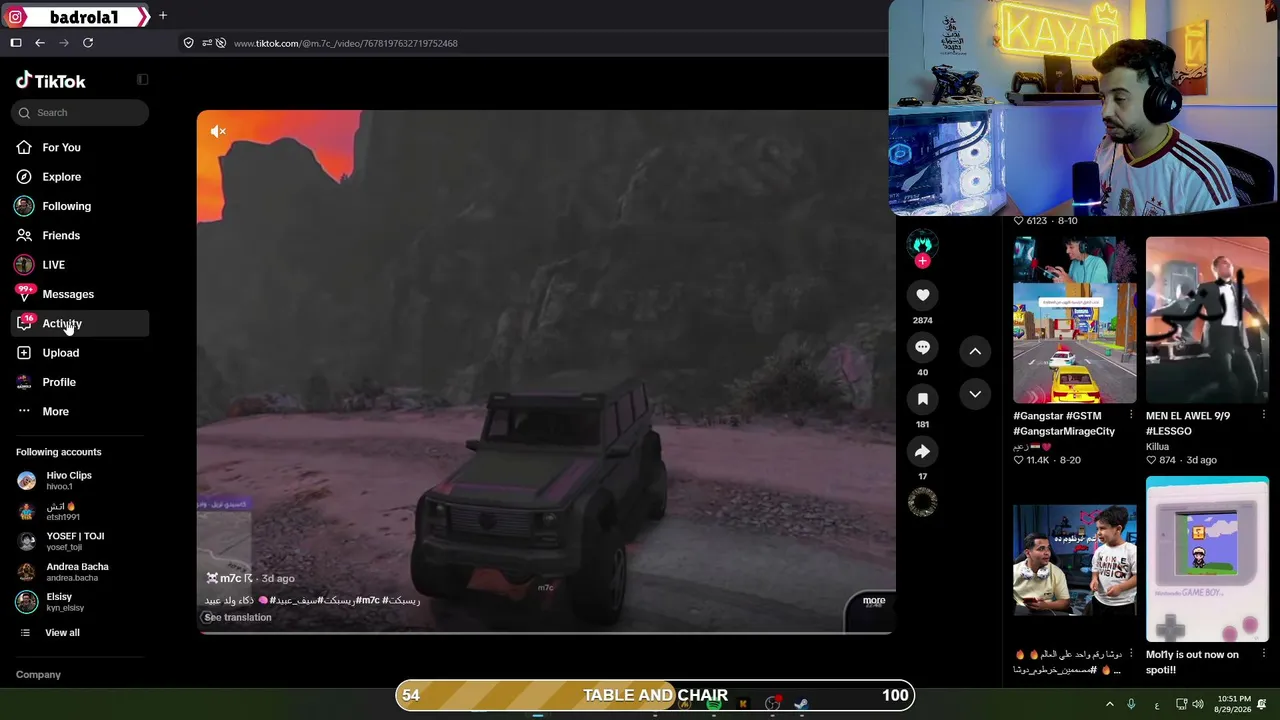Open the etsh1991 following account
The image size is (1280, 720).
80,511
